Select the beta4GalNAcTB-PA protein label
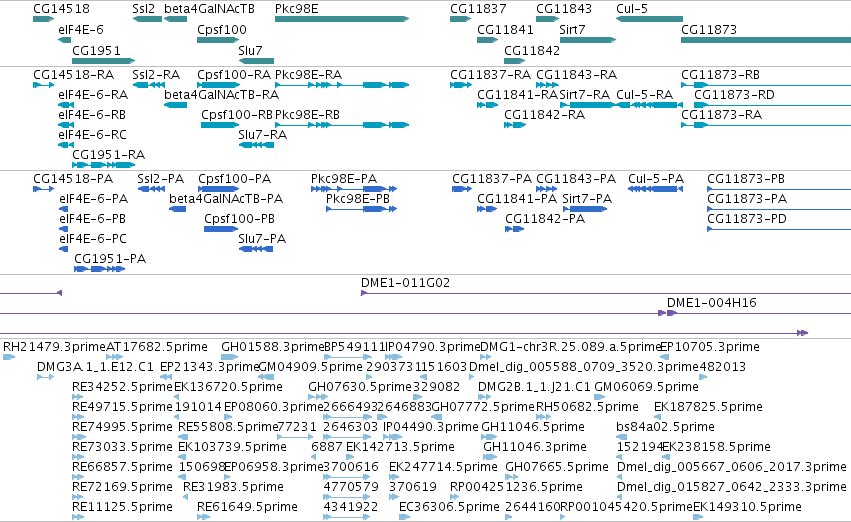Screen dimensions: 851x522 [226, 199]
